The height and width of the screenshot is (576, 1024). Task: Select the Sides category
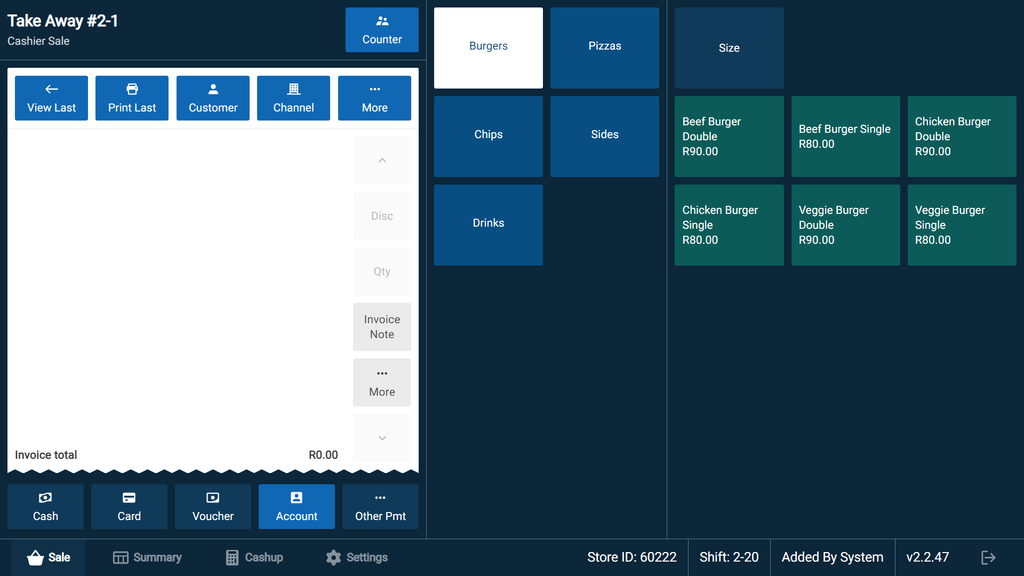point(605,136)
